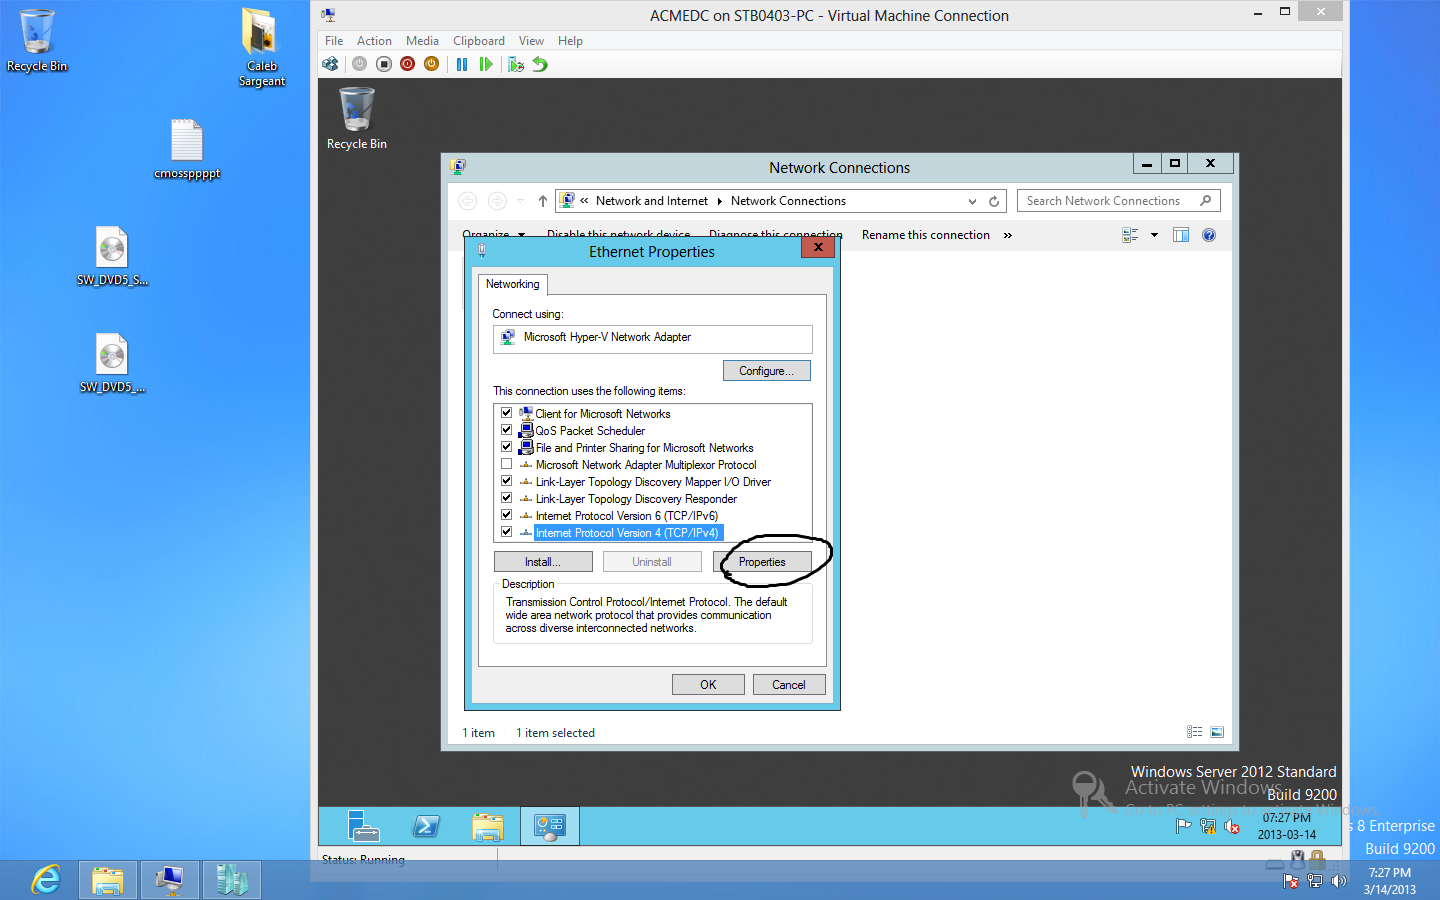Select Internet Protocol Version 4 (TCP/IPv4) item
The height and width of the screenshot is (900, 1440).
click(x=627, y=533)
